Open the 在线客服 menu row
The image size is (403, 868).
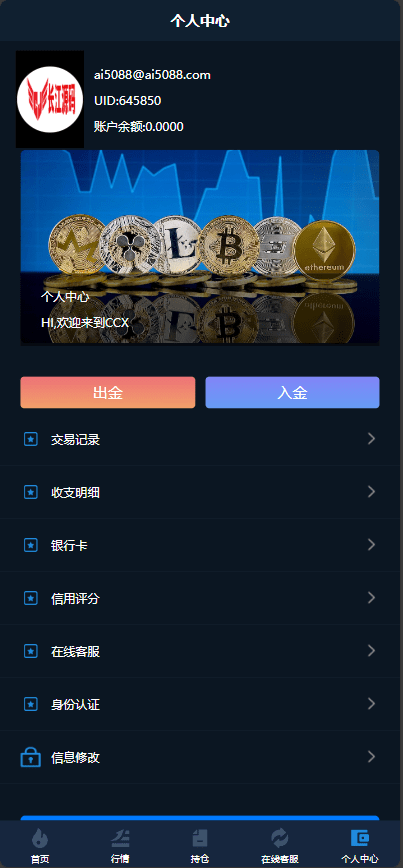click(x=202, y=652)
